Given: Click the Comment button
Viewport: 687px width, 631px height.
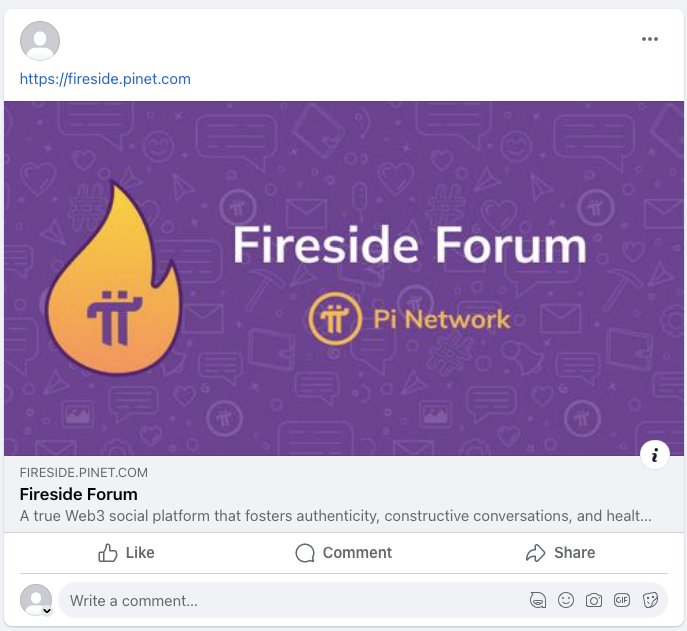Looking at the screenshot, I should point(343,553).
